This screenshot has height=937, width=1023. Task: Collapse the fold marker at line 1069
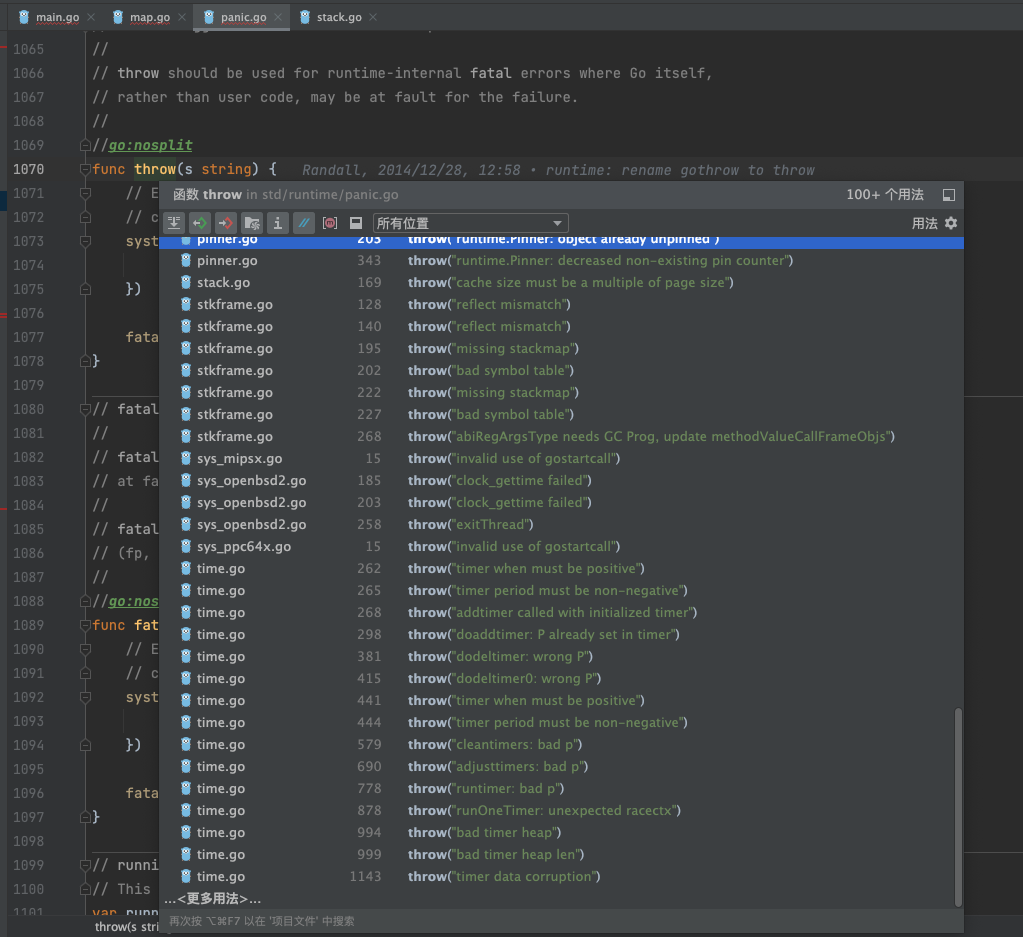[x=85, y=145]
